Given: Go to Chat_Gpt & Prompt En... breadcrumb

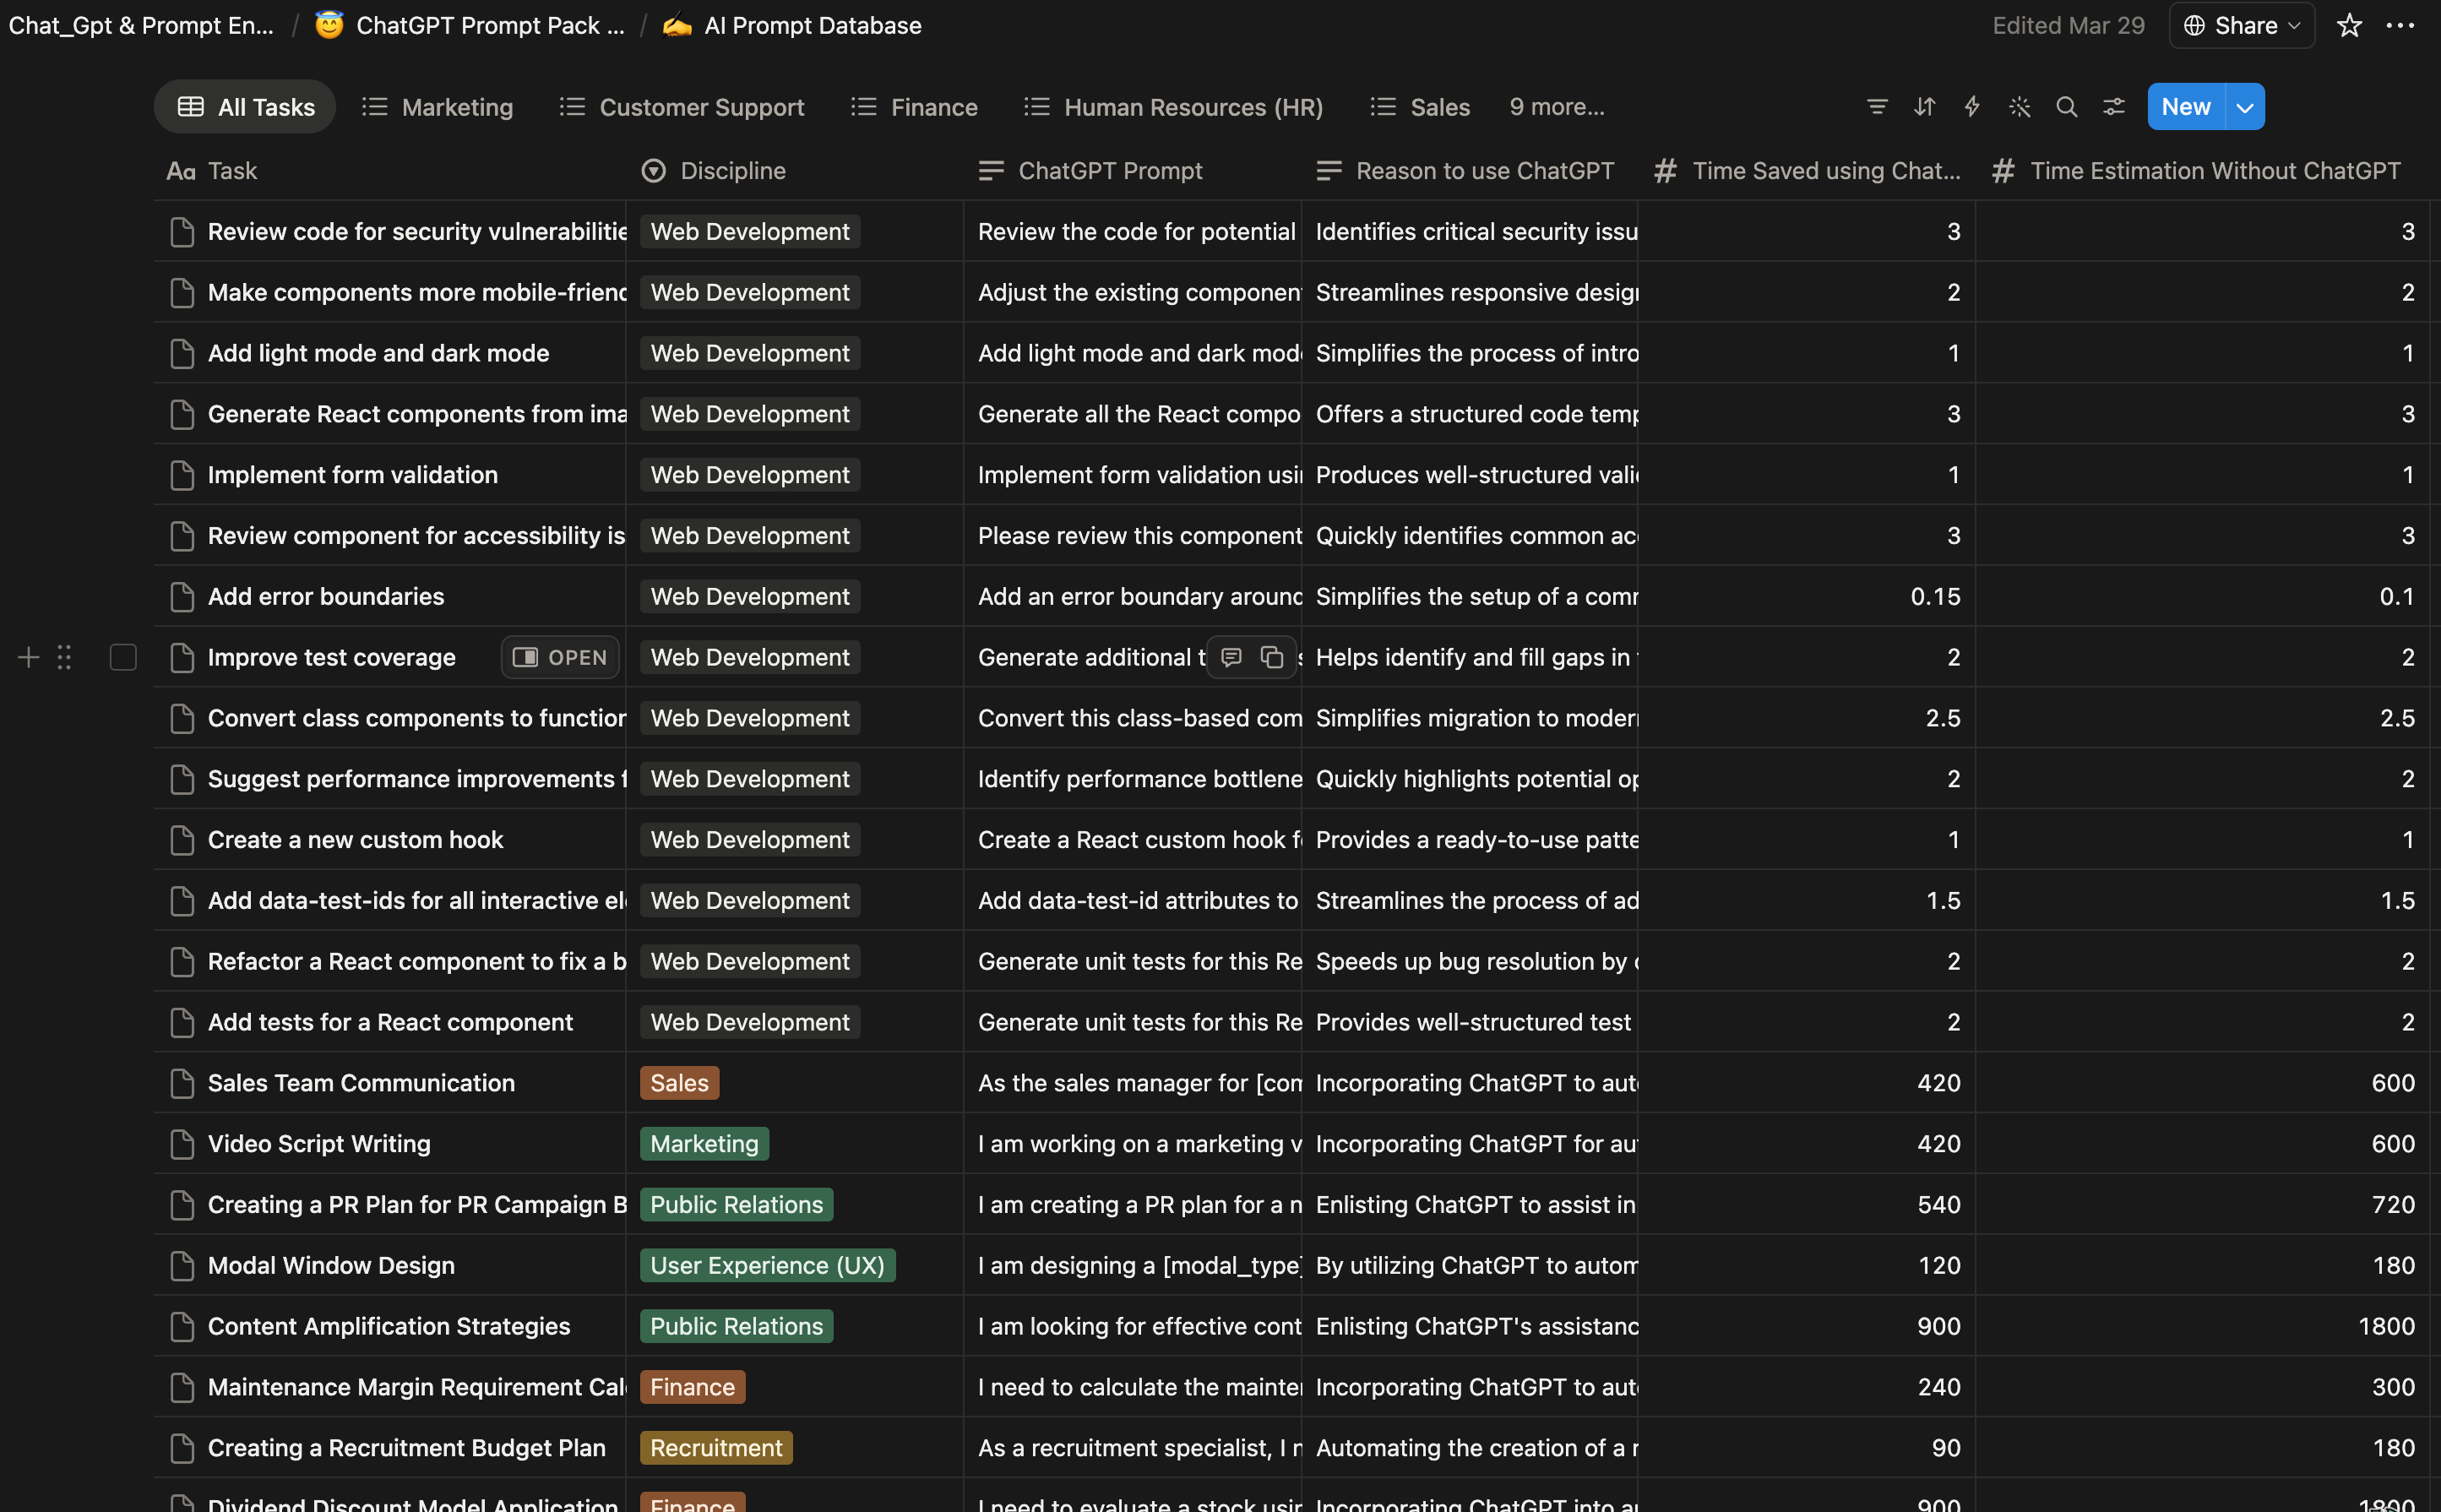Looking at the screenshot, I should [141, 25].
